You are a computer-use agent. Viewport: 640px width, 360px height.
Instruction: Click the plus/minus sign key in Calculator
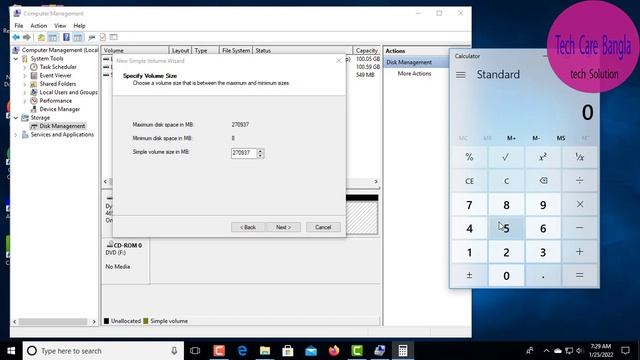point(469,276)
